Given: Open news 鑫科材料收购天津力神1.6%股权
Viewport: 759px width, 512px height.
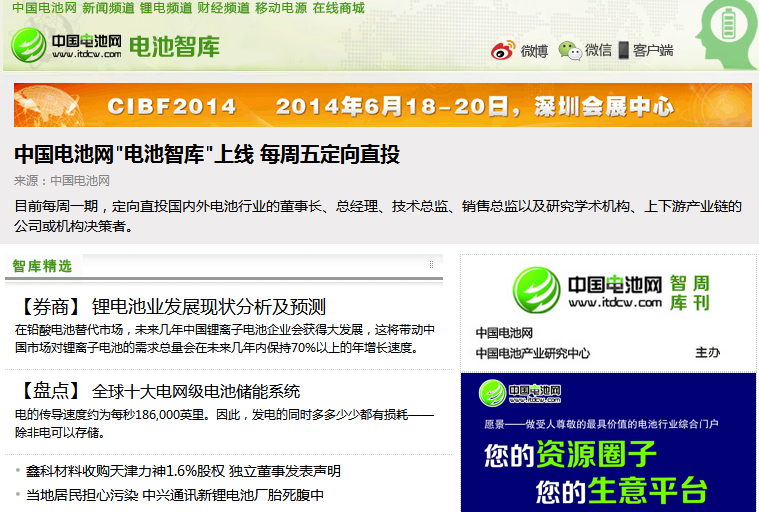Looking at the screenshot, I should tap(183, 471).
